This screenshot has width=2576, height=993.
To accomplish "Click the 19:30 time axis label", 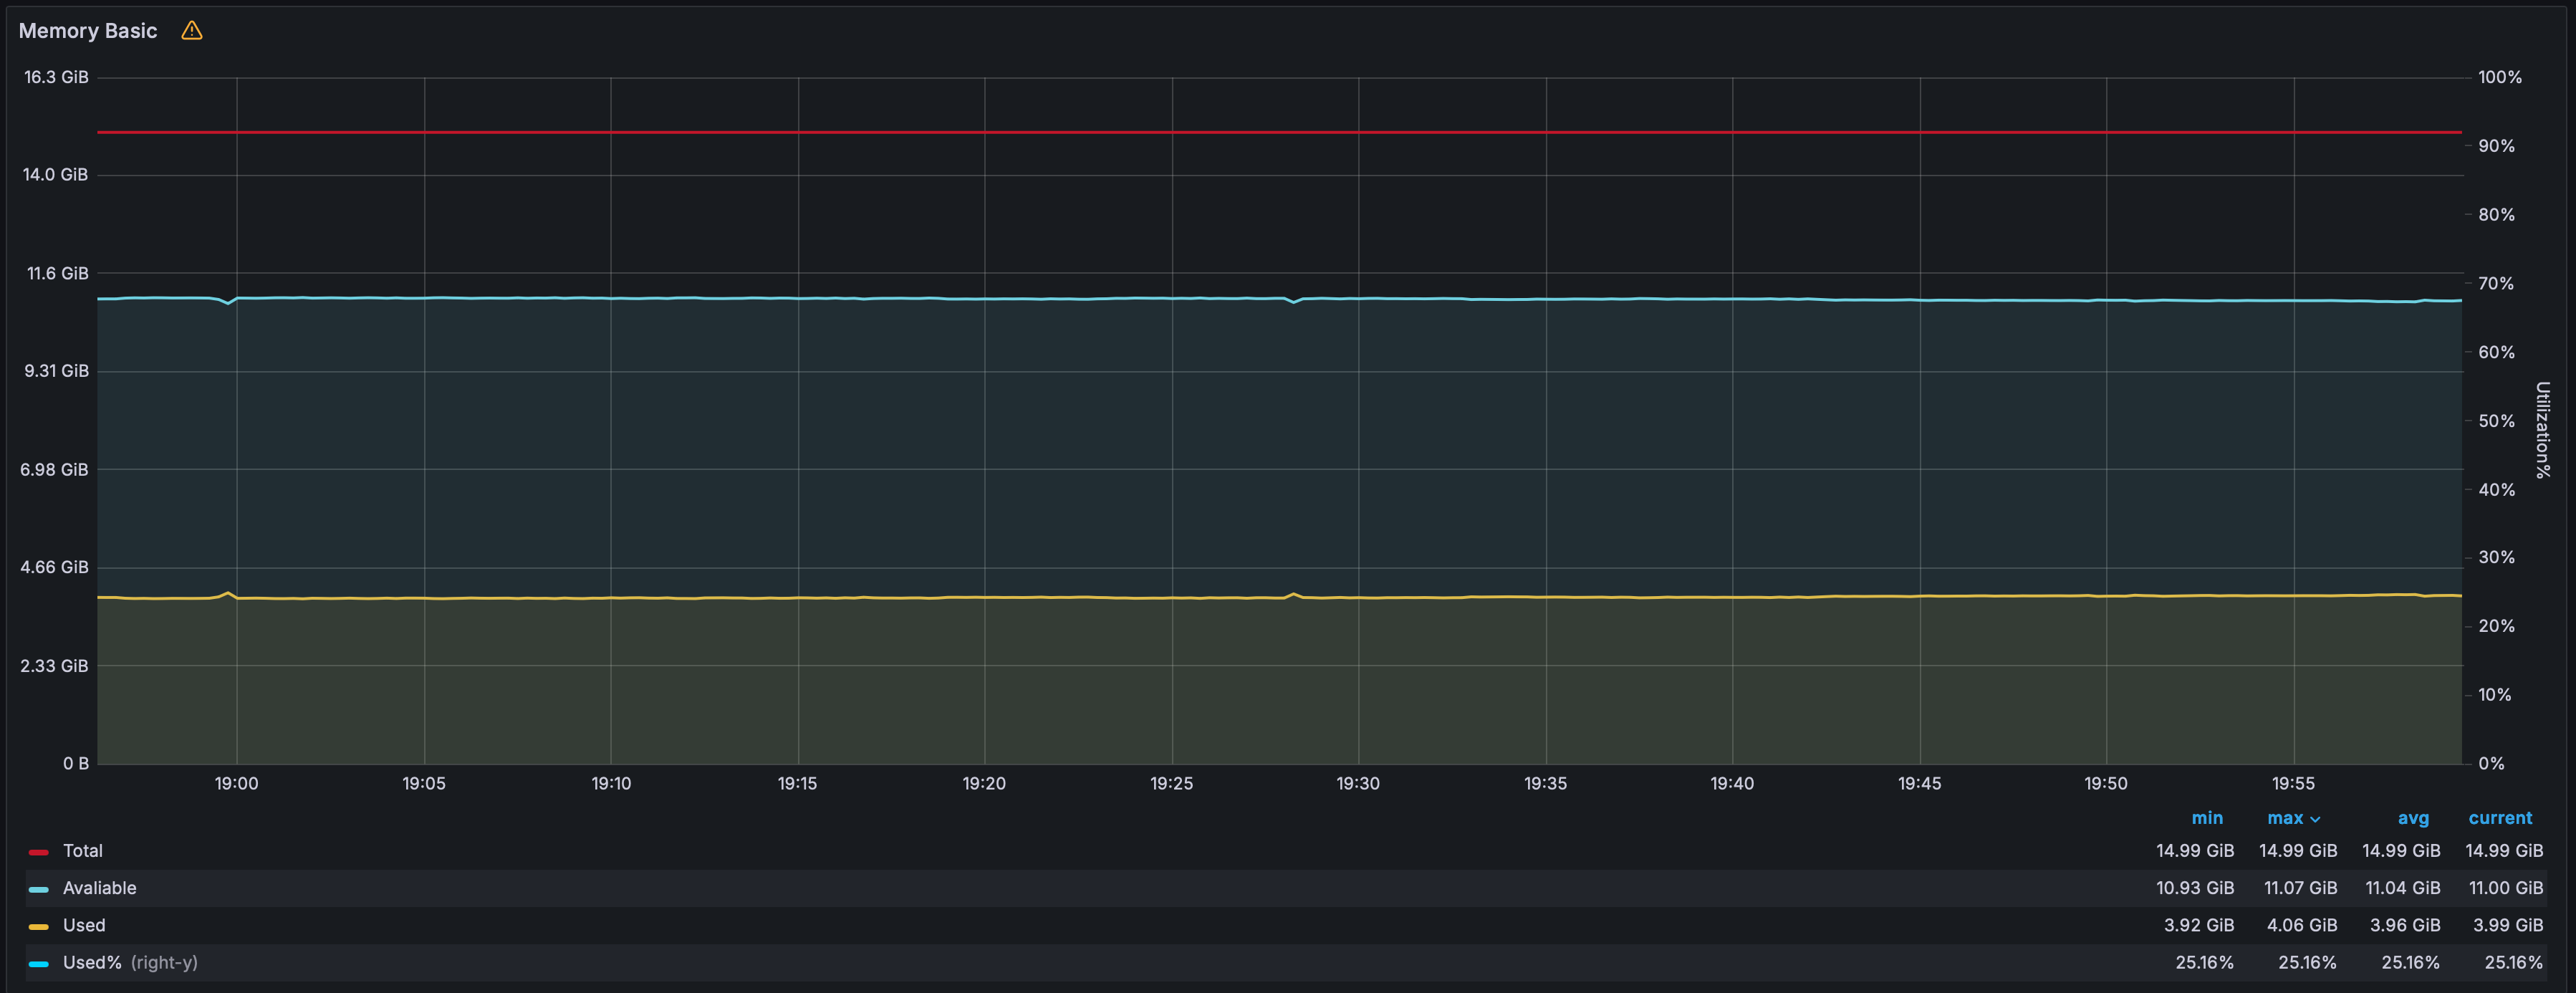I will tap(1358, 784).
